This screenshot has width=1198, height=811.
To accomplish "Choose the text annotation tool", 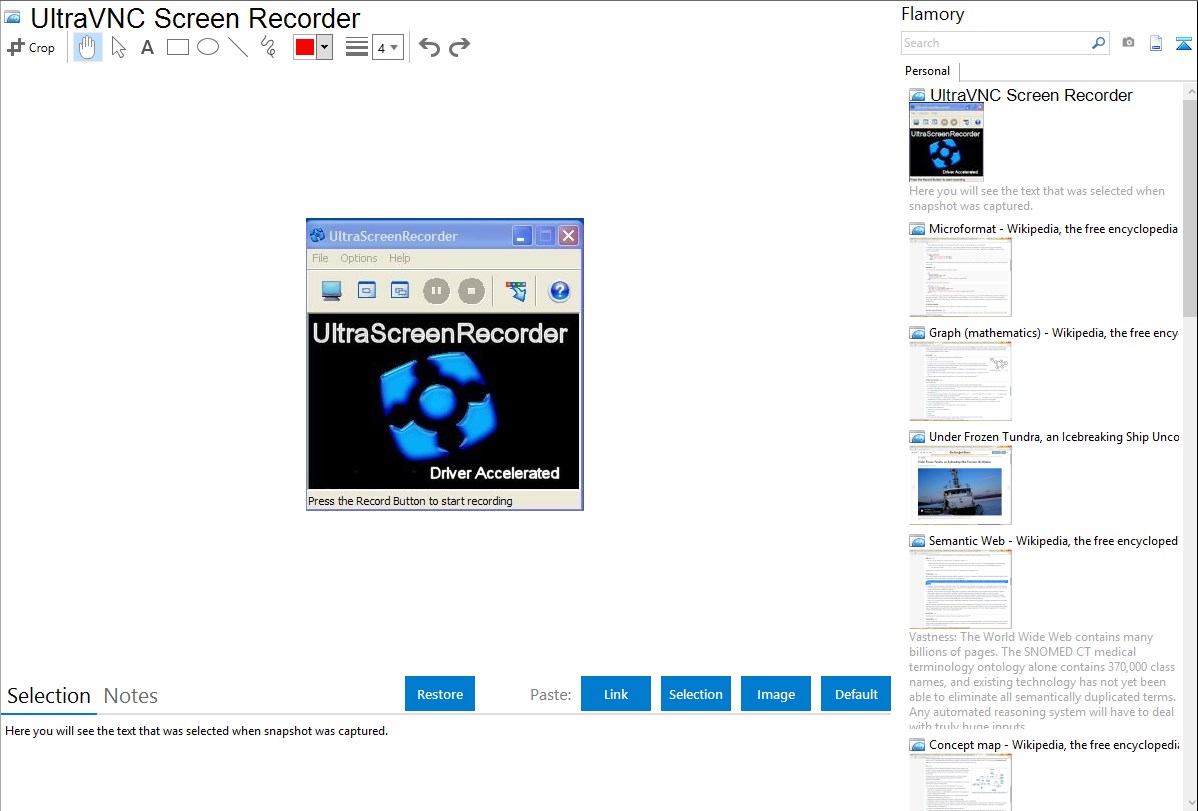I will click(x=147, y=47).
